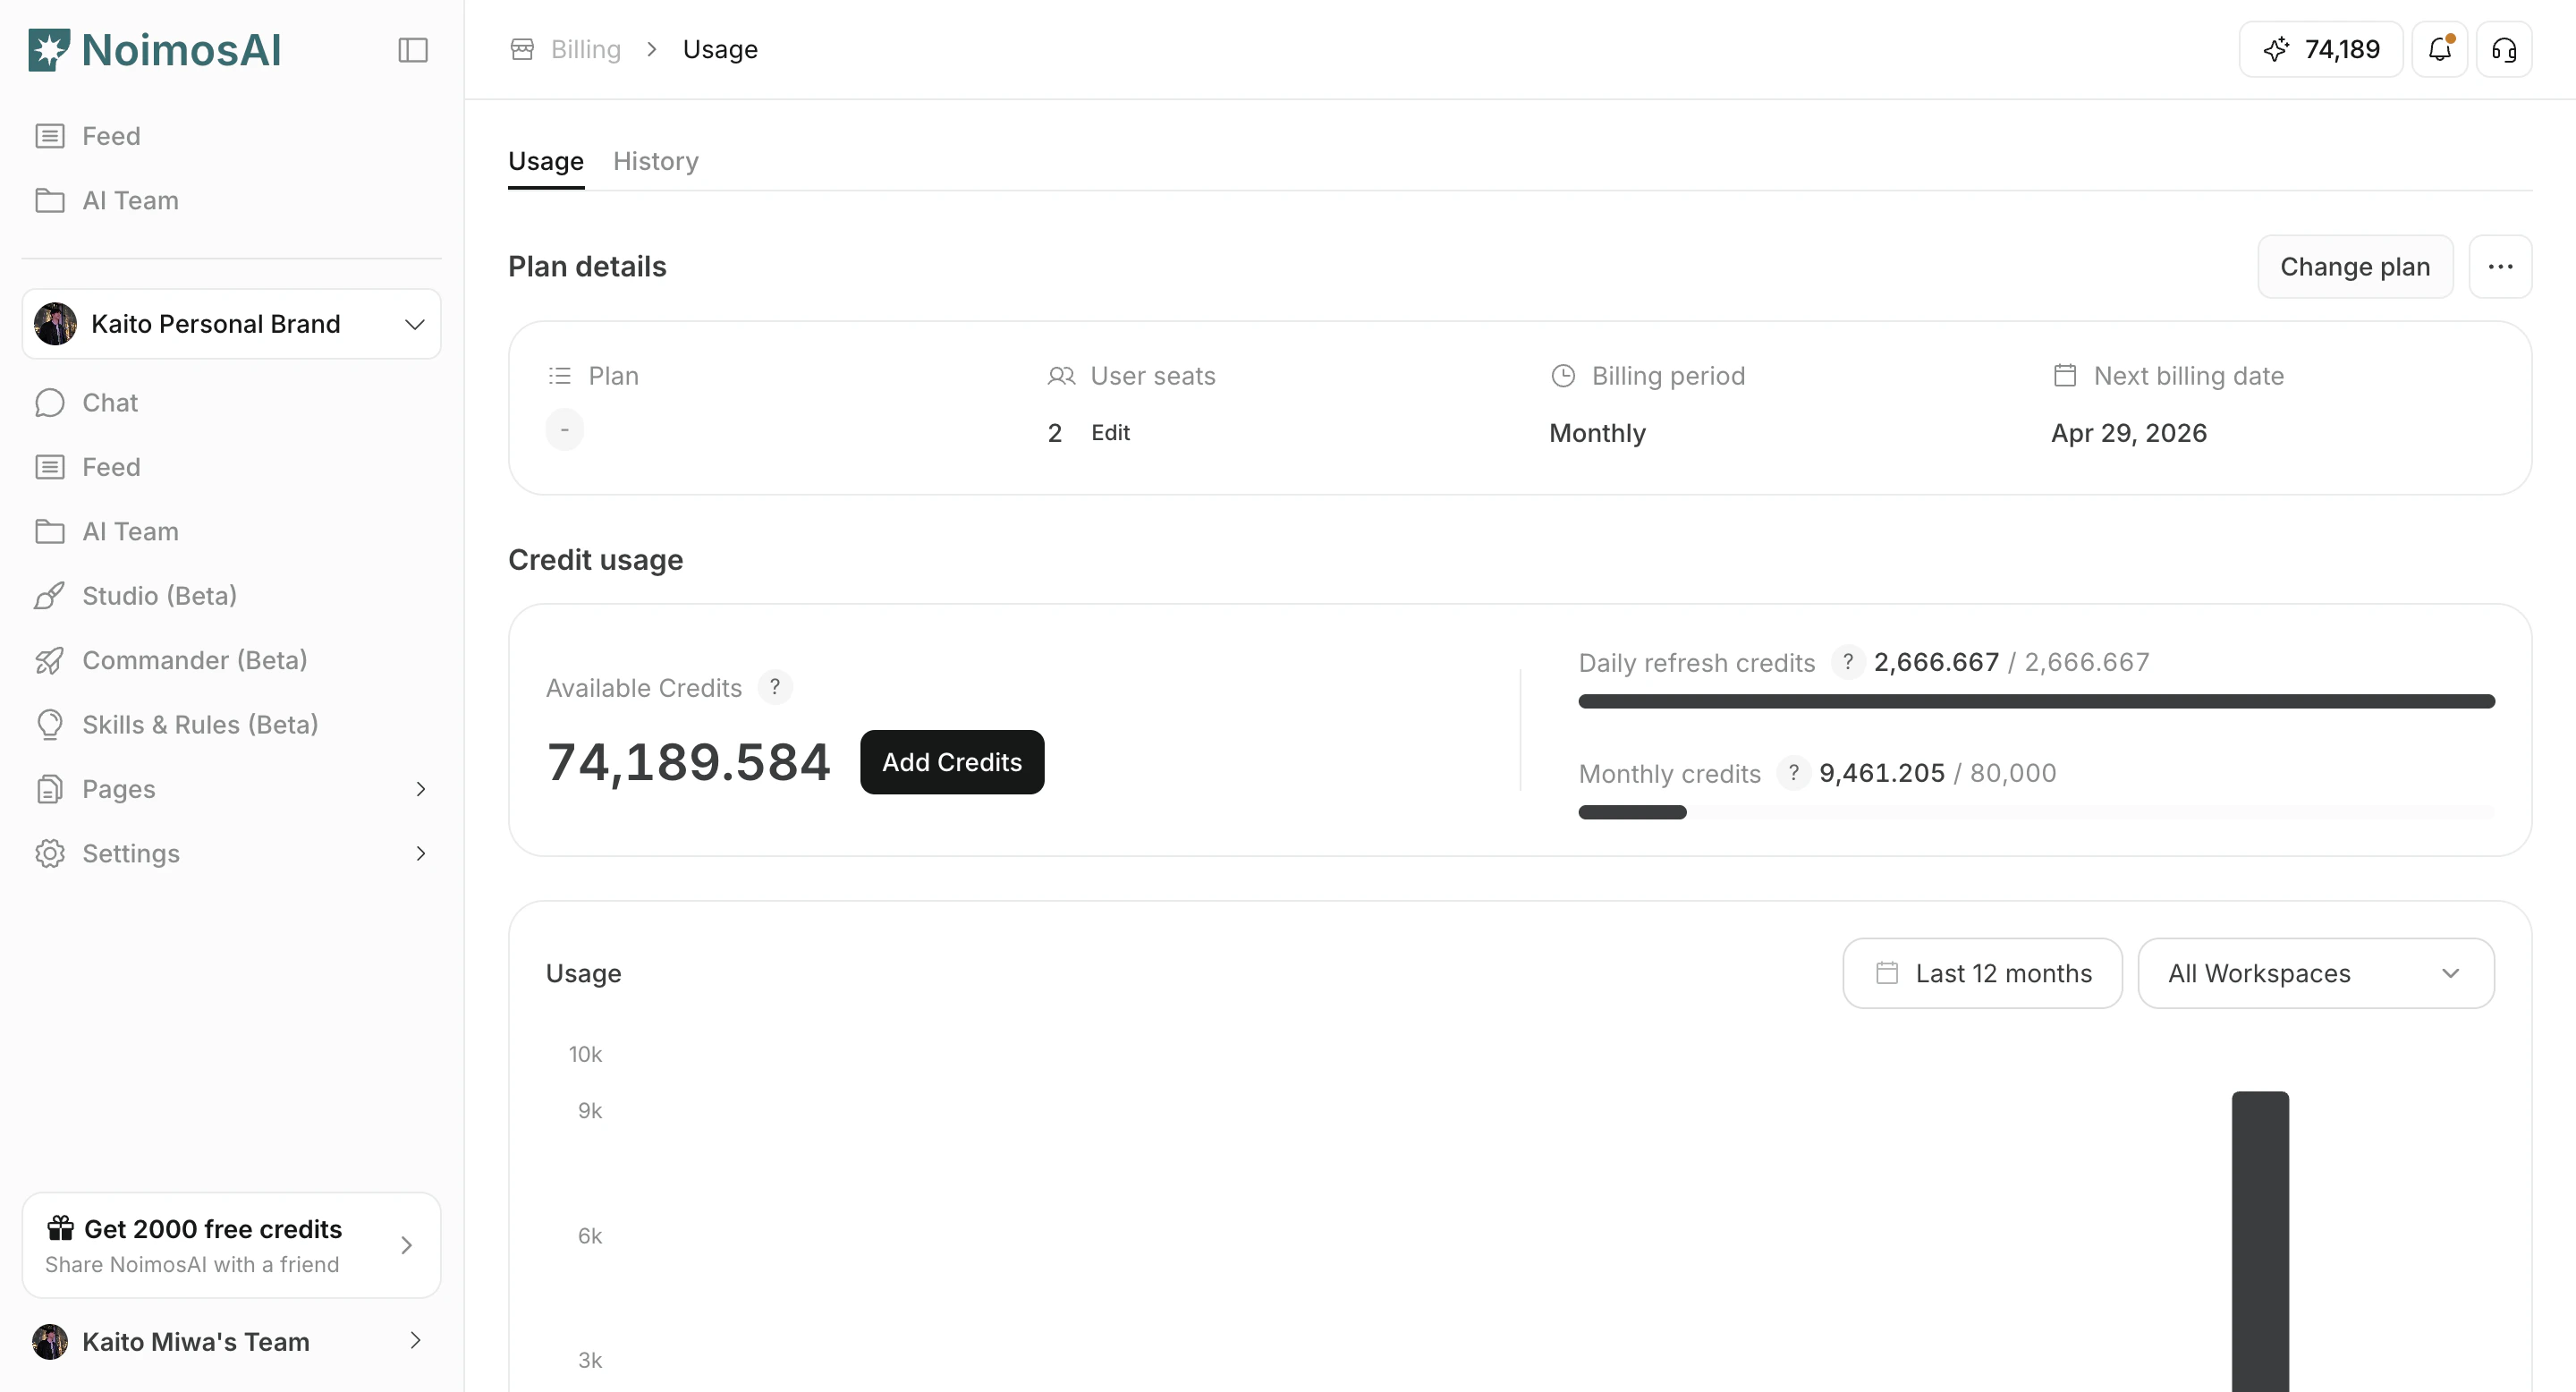Switch to the History tab
2576x1392 pixels.
point(656,161)
